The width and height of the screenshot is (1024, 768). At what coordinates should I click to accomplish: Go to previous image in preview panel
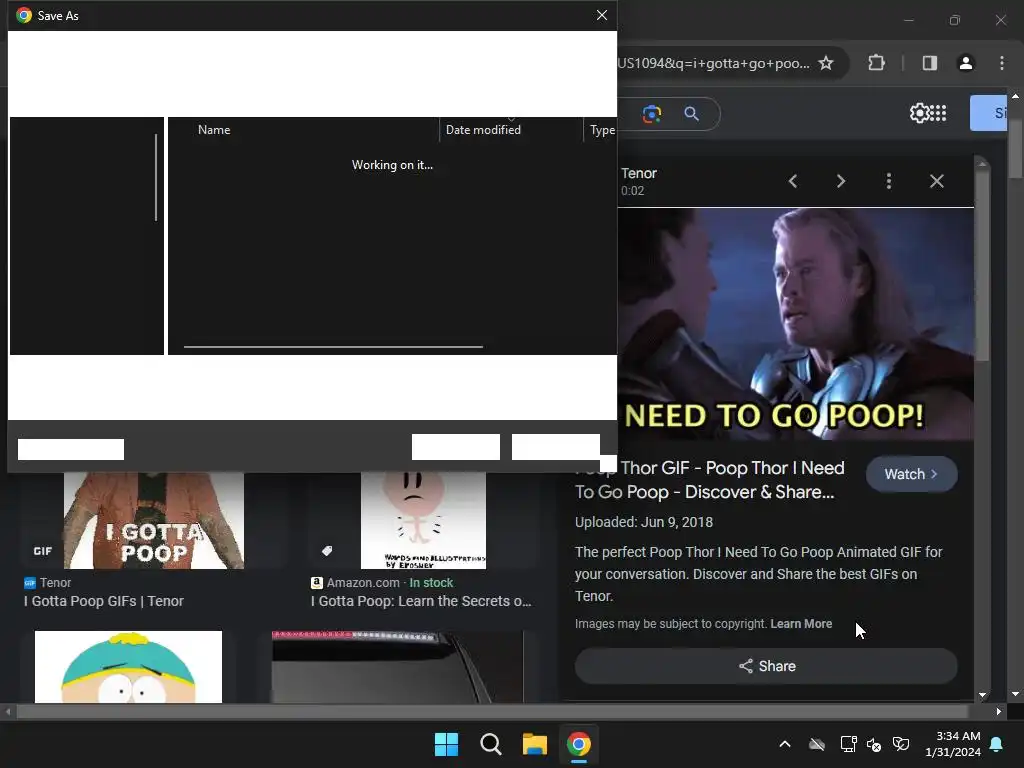[793, 181]
